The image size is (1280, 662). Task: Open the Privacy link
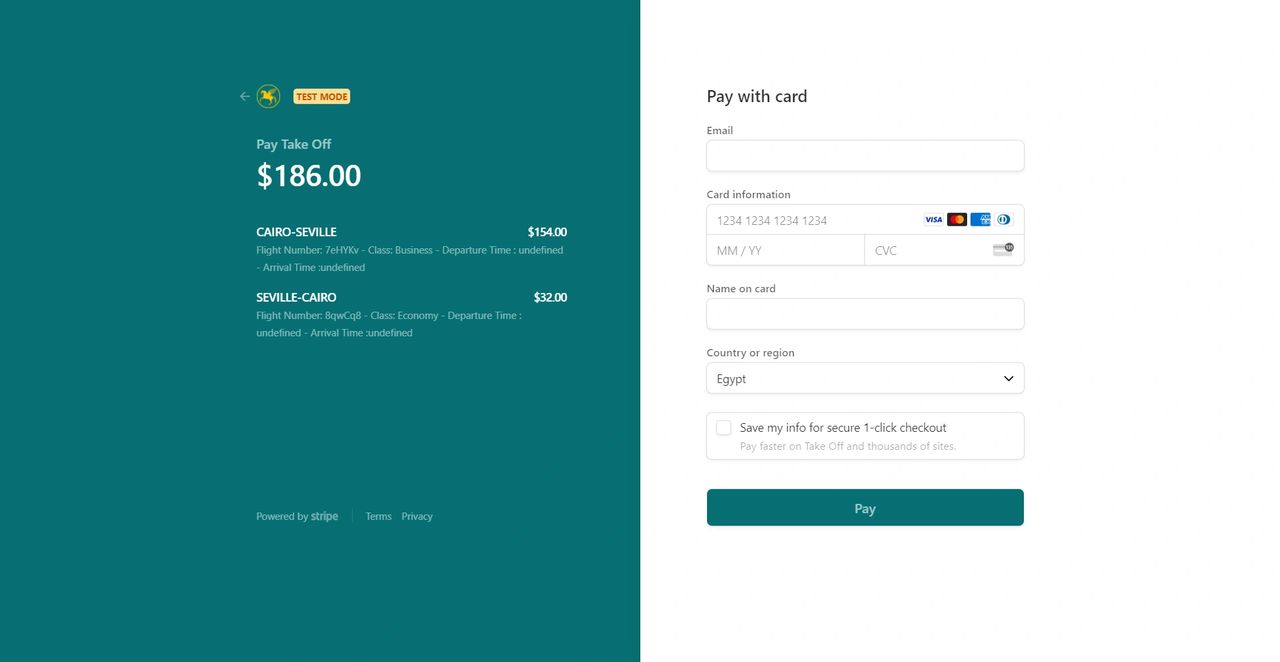point(417,517)
